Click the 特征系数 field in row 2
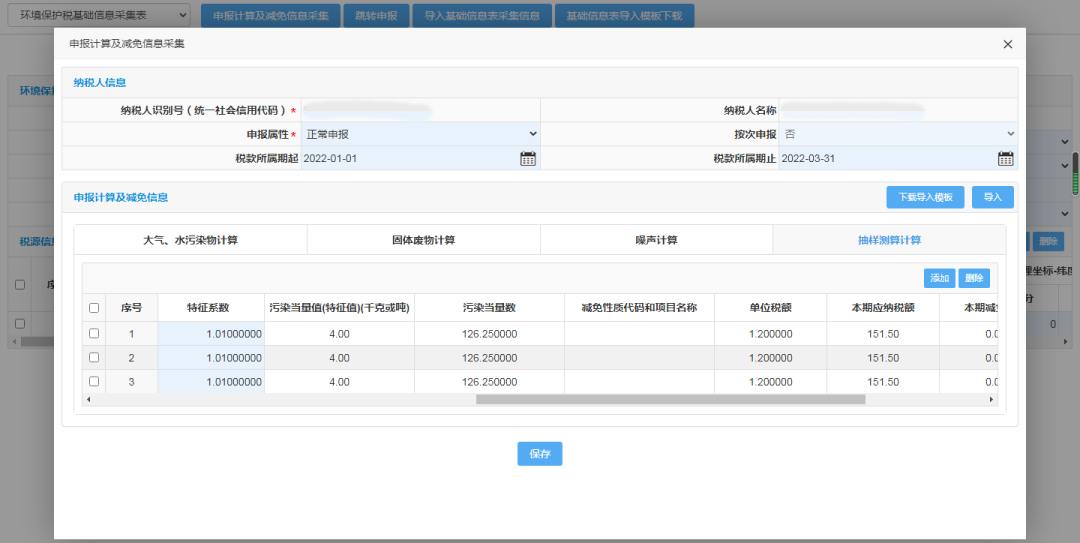Viewport: 1080px width, 543px height. pos(211,357)
